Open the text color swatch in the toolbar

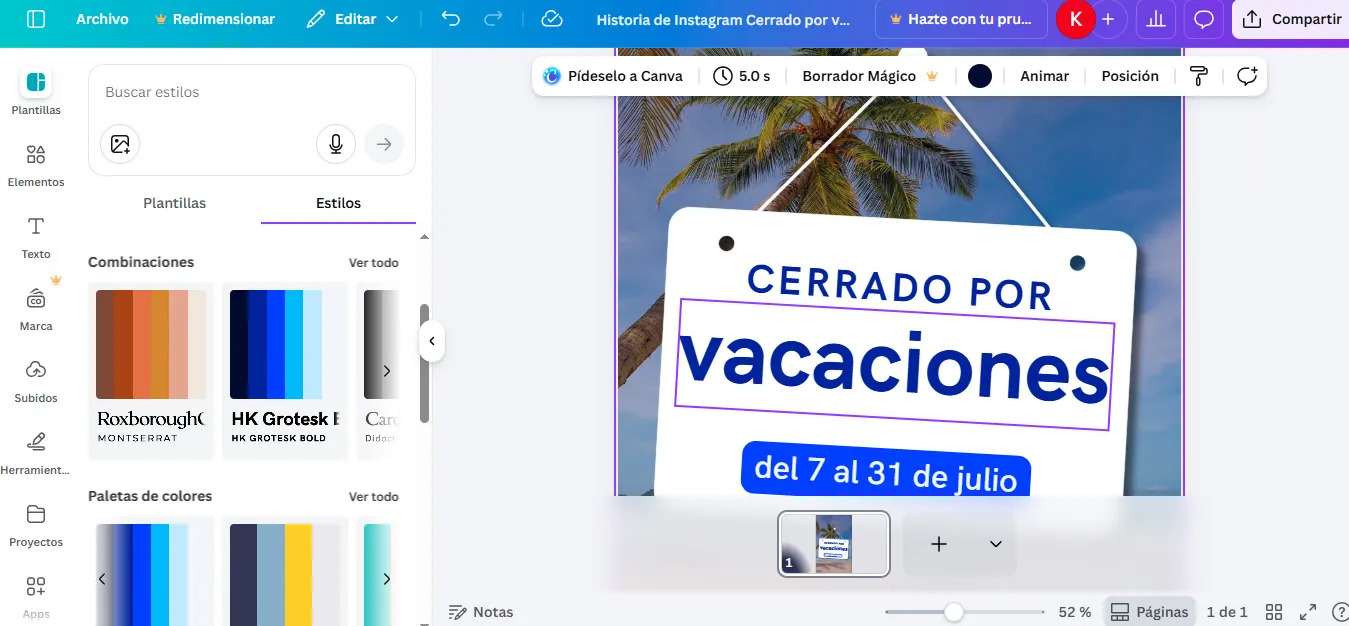(980, 75)
